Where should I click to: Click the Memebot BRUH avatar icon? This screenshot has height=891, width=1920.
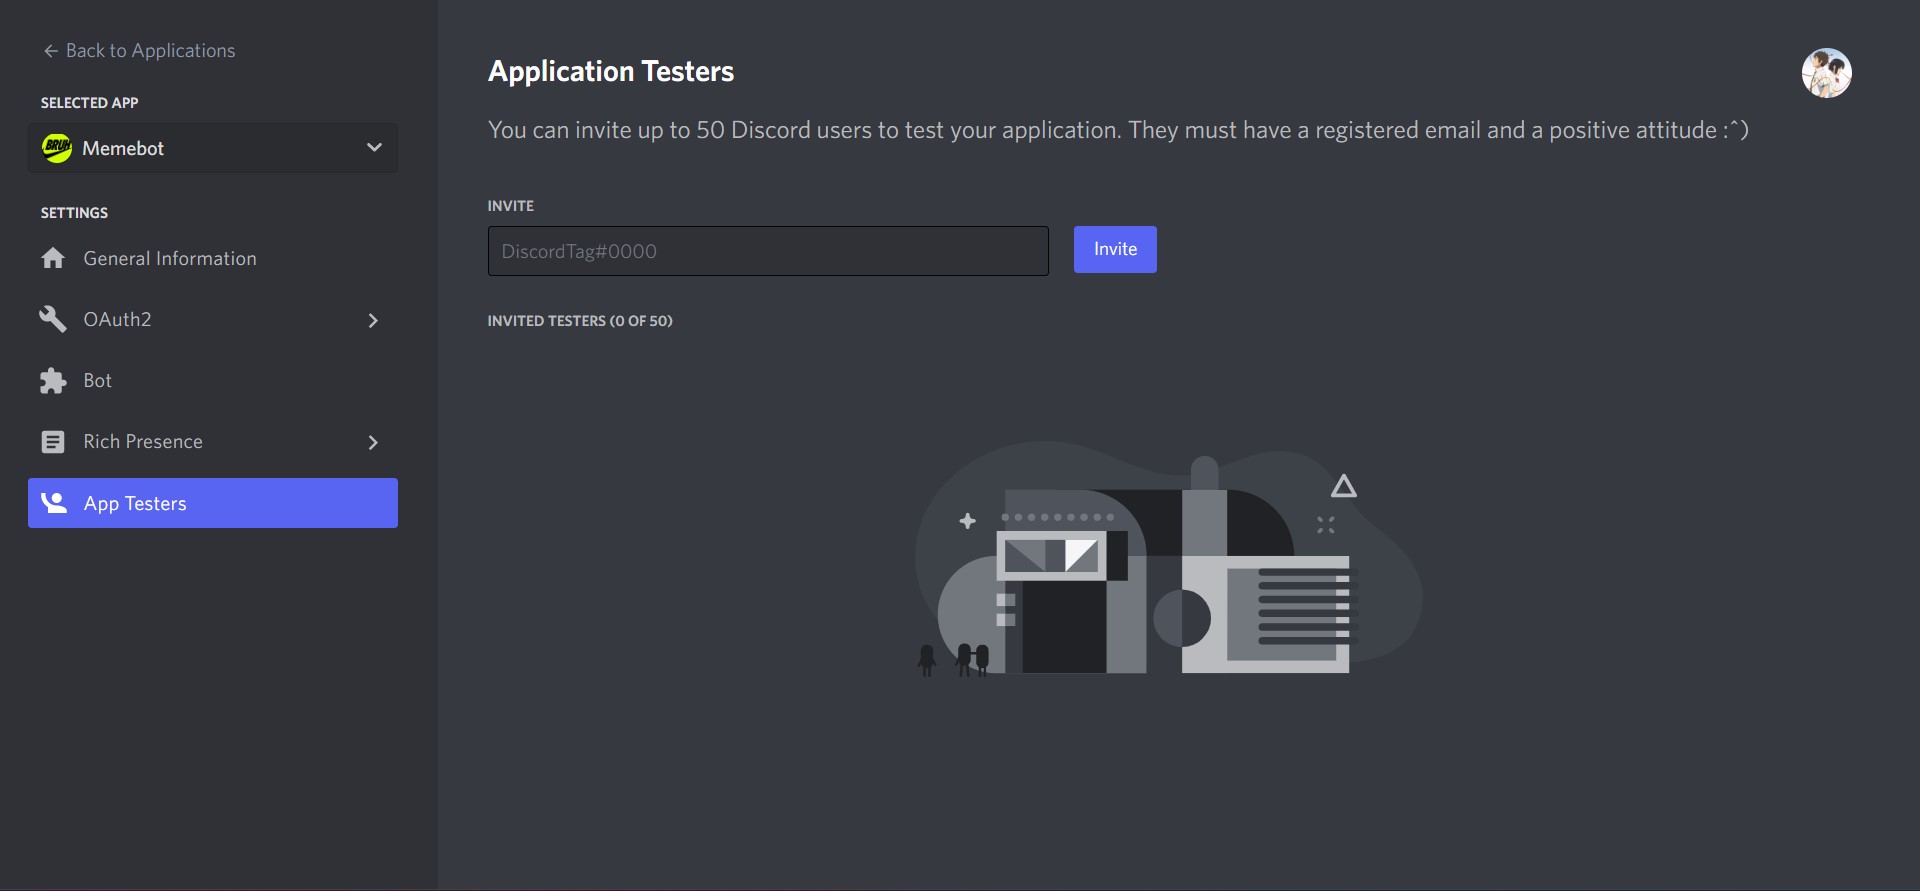pos(56,148)
